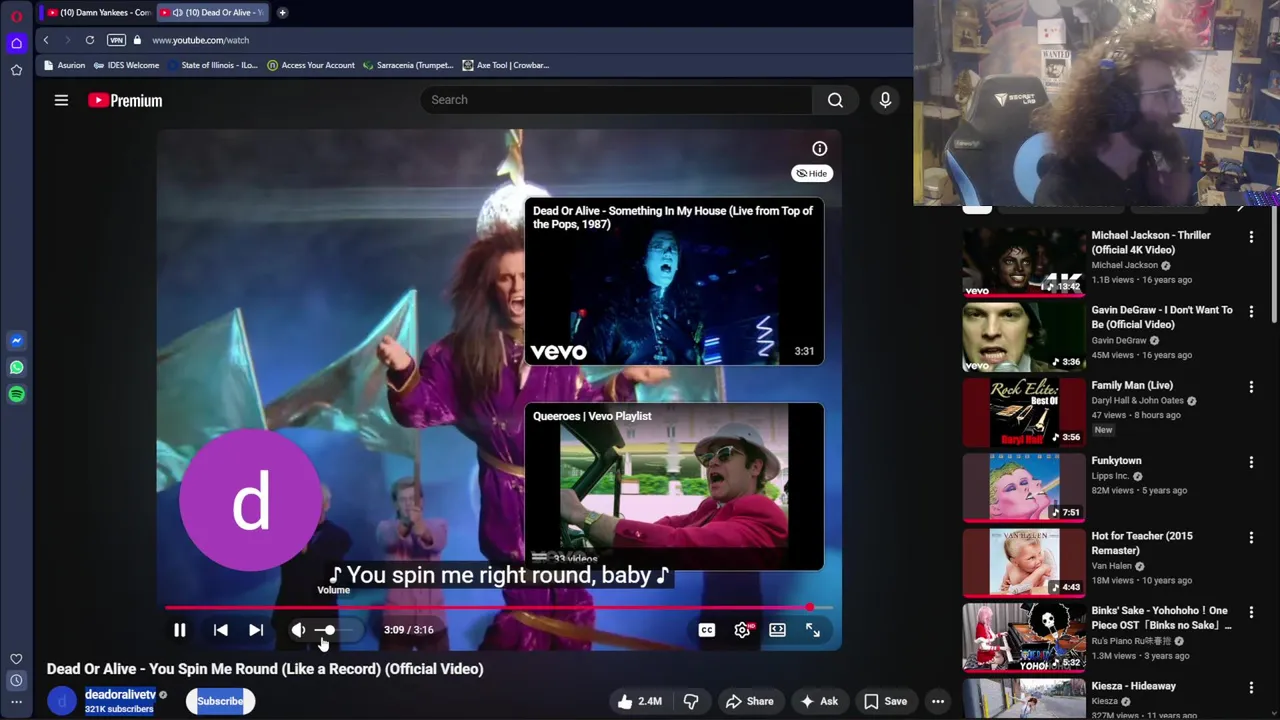Viewport: 1280px width, 720px height.
Task: Subscribe to deadoralivetv
Action: click(x=220, y=701)
